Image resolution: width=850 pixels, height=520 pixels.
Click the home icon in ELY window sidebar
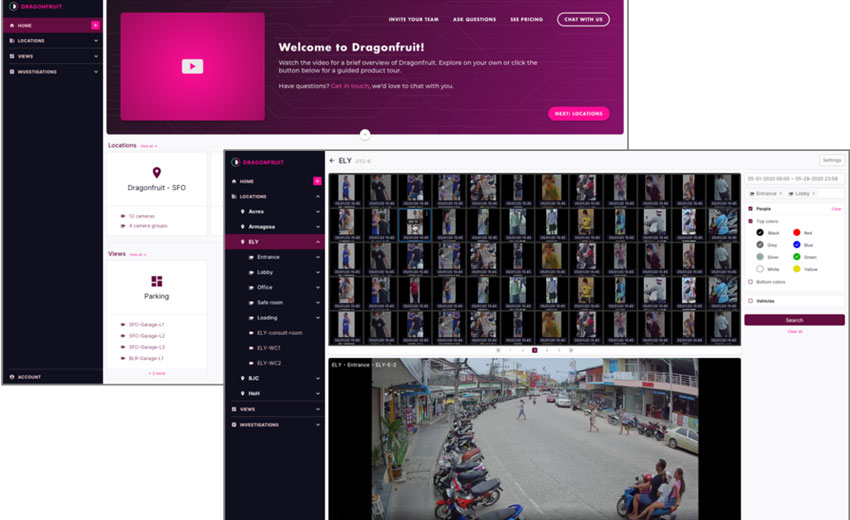[x=234, y=181]
